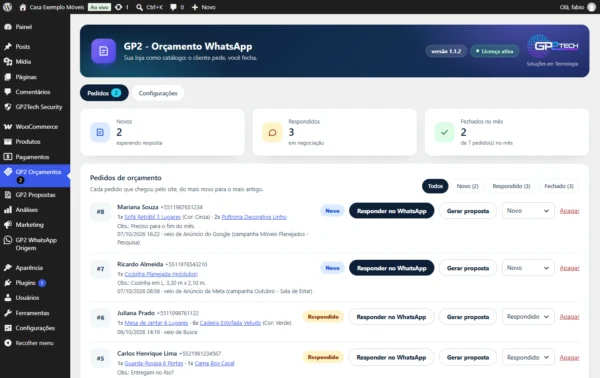The image size is (600, 378).
Task: Click Apagar for Carlos Henrique Lima order
Action: coord(569,357)
